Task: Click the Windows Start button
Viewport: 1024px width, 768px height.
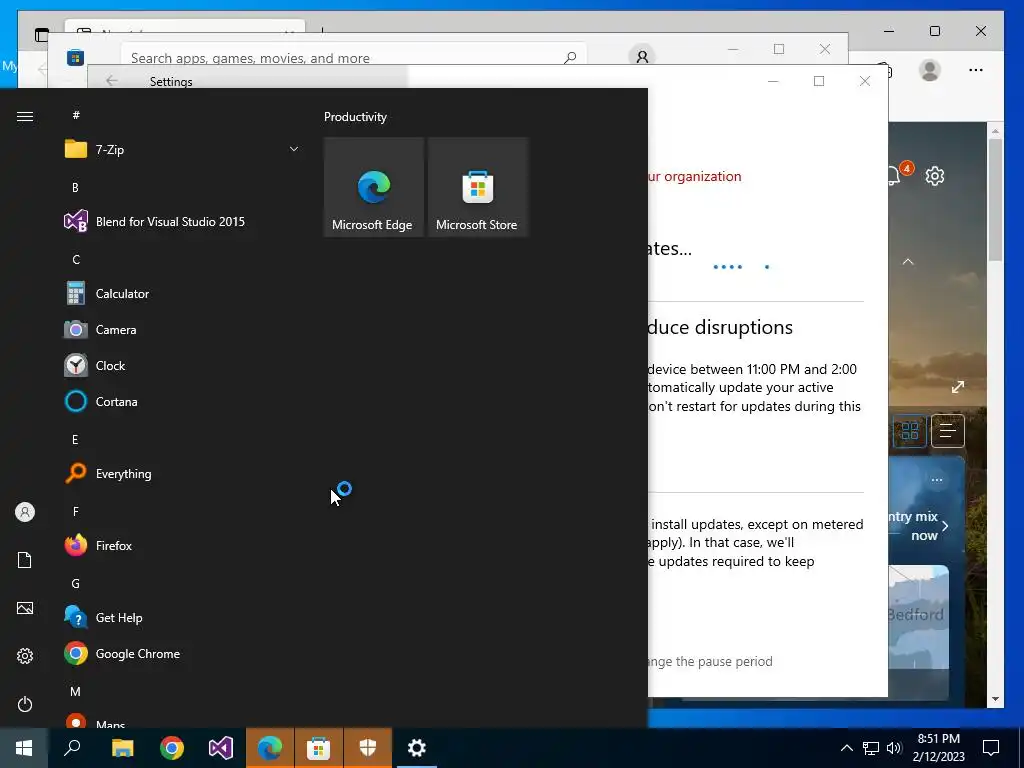Action: click(24, 748)
